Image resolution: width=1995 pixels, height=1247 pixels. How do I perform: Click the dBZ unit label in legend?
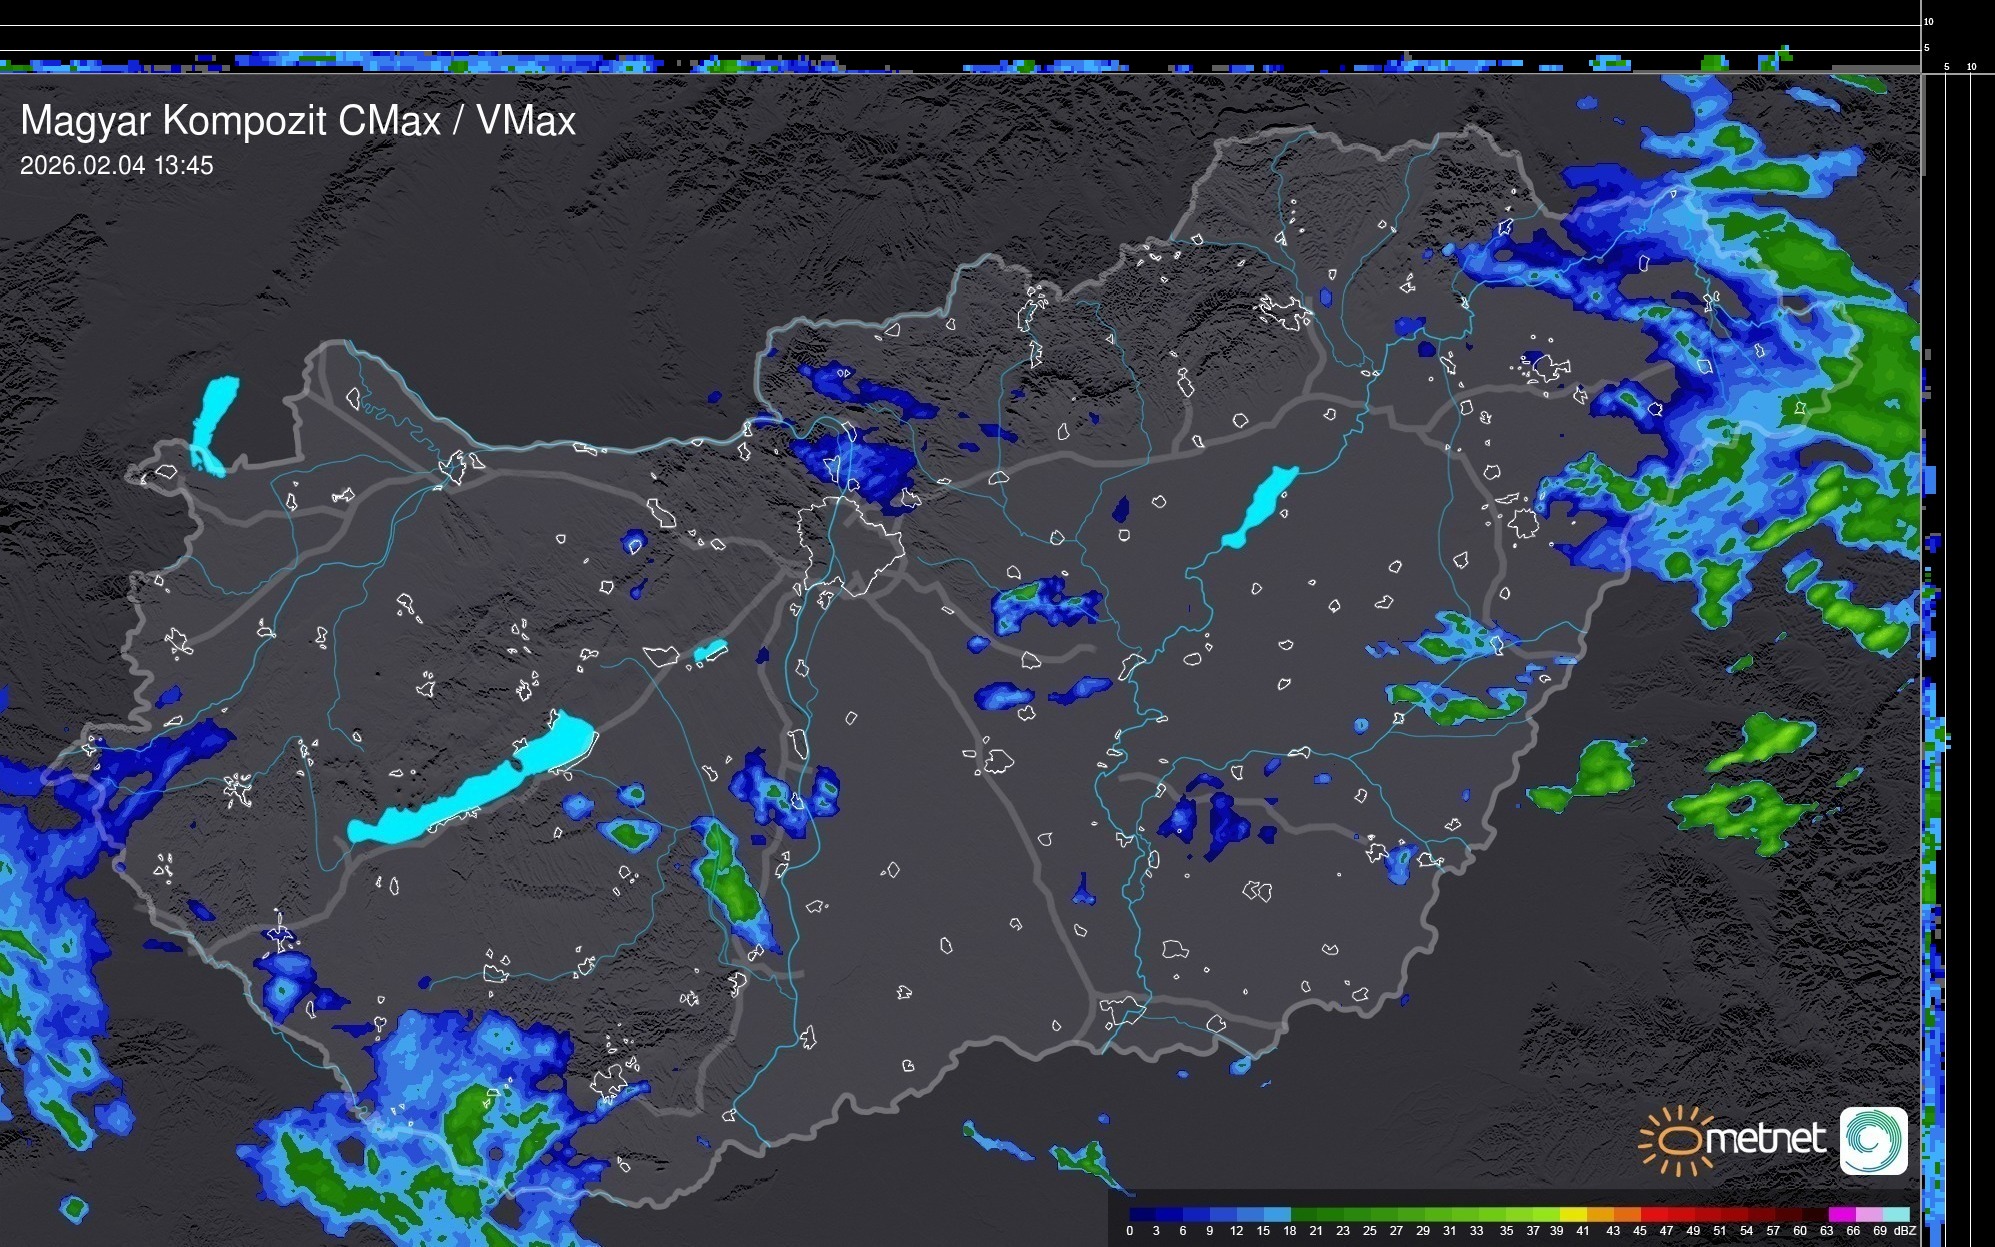point(1905,1231)
